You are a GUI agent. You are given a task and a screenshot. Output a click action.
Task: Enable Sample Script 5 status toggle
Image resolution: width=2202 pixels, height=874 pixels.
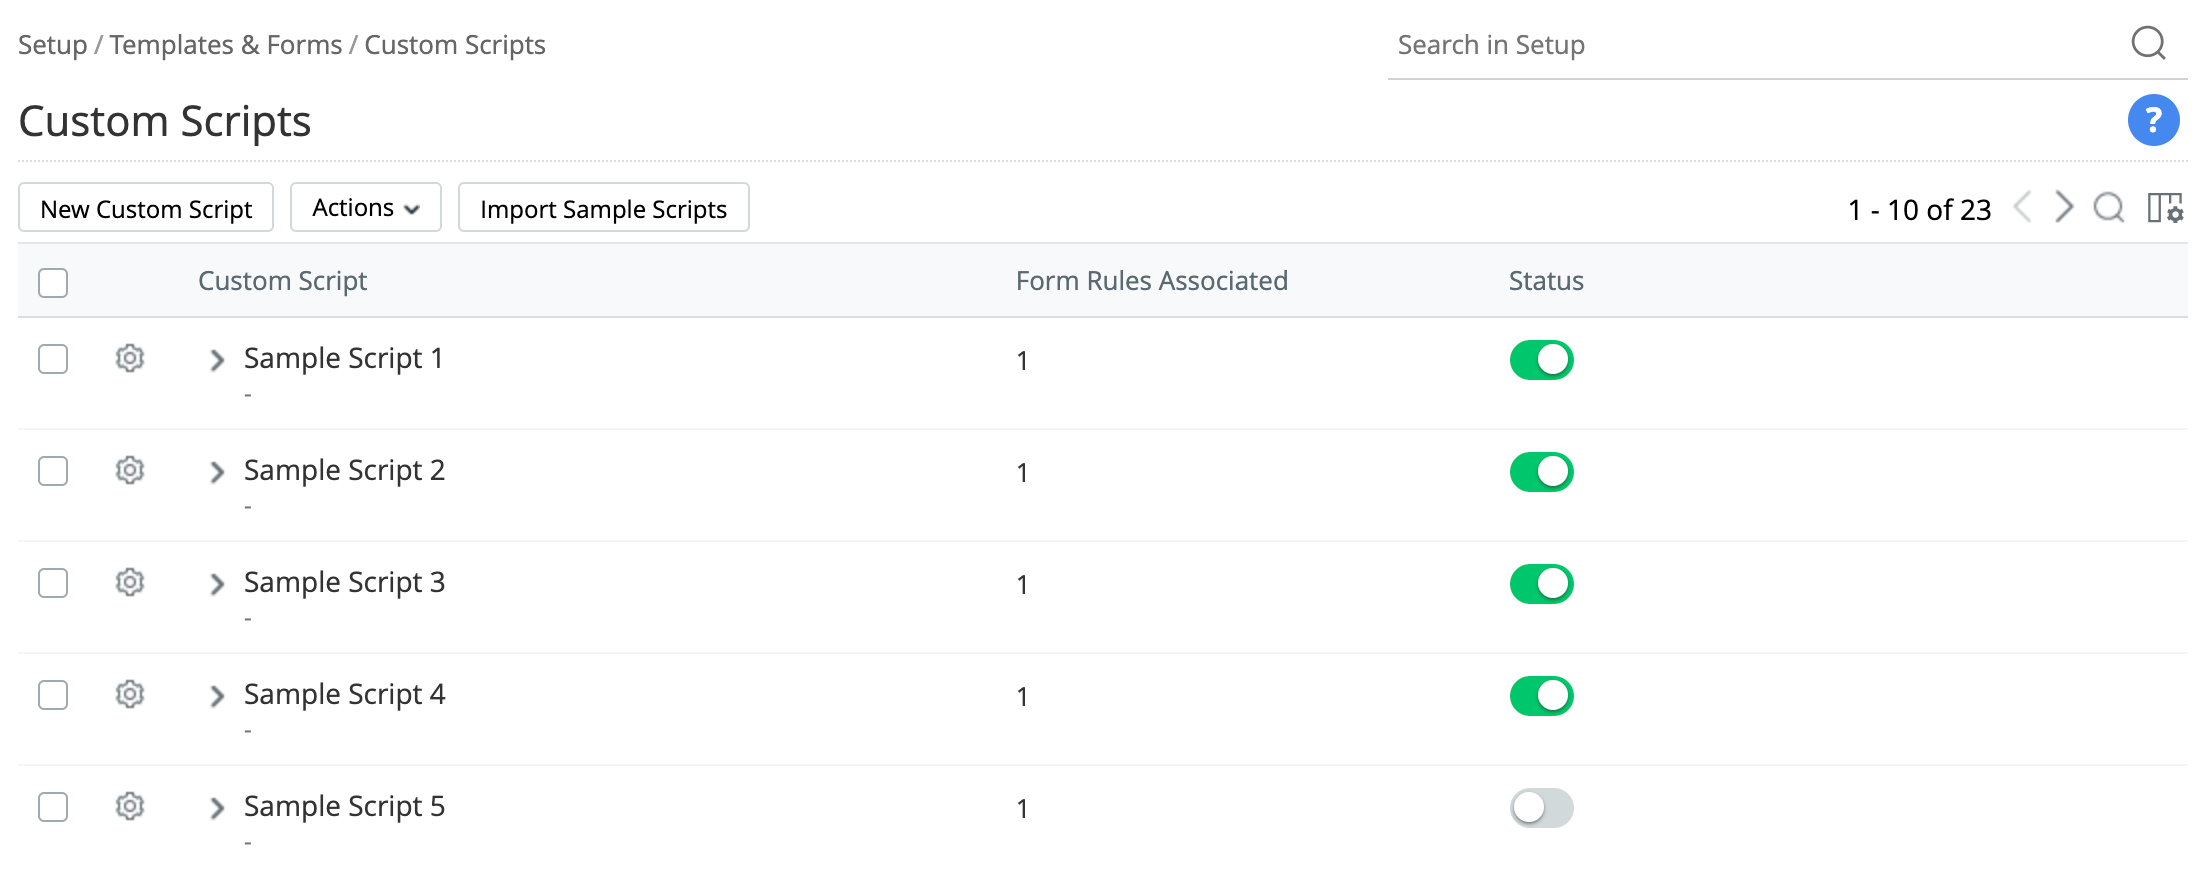[1541, 808]
